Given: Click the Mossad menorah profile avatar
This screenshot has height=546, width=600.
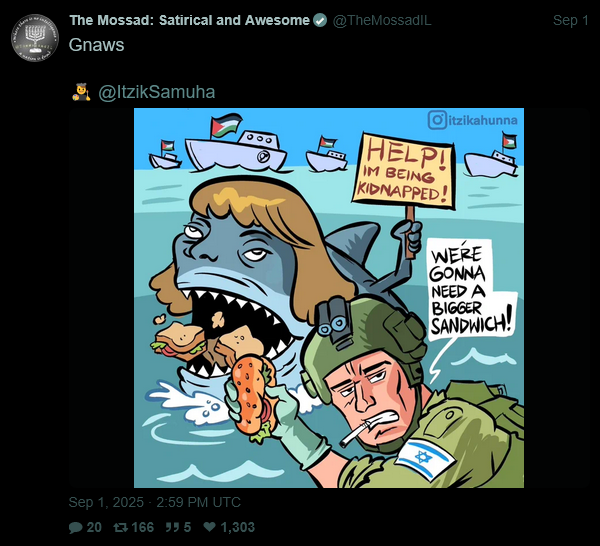Looking at the screenshot, I should (x=35, y=38).
